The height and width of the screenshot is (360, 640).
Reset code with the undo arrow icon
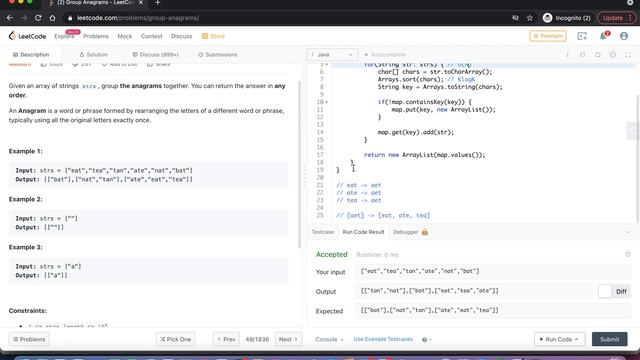[x=598, y=55]
